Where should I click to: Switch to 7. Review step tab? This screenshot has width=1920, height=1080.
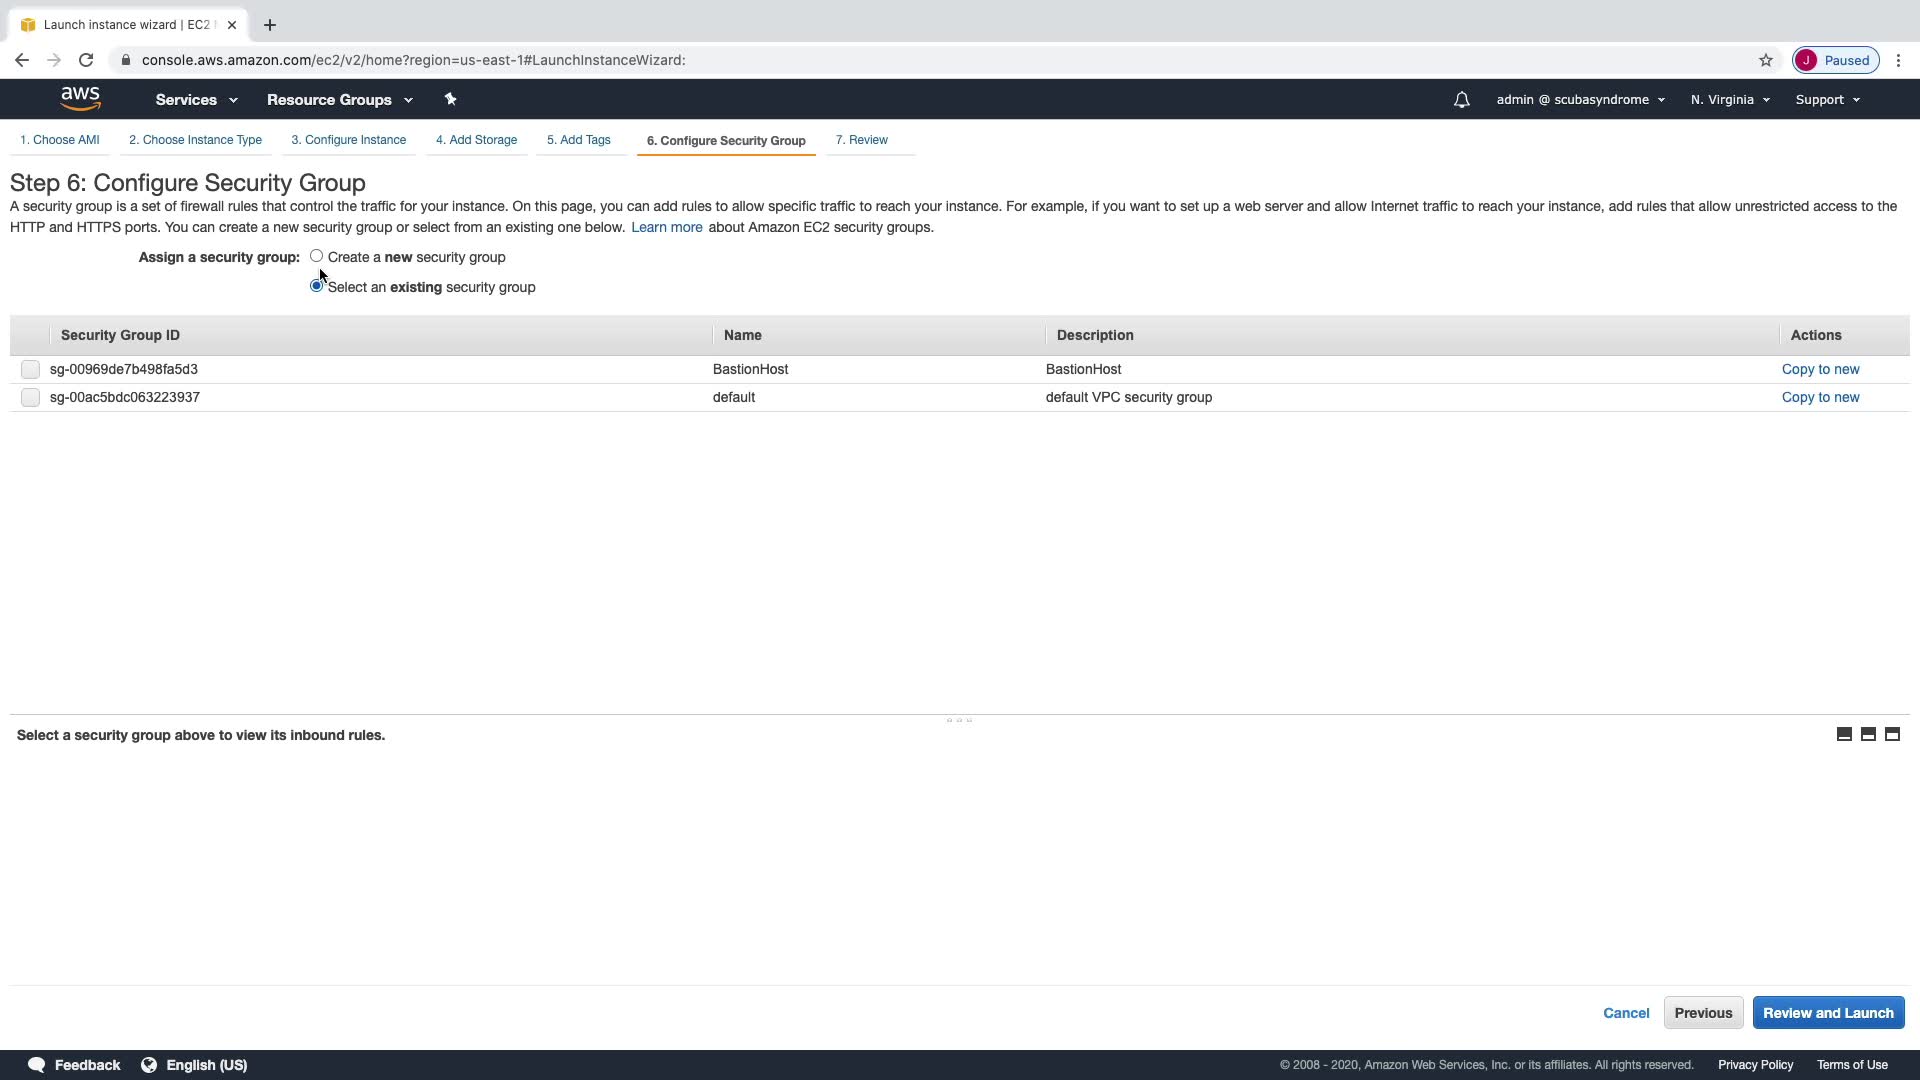click(x=861, y=140)
